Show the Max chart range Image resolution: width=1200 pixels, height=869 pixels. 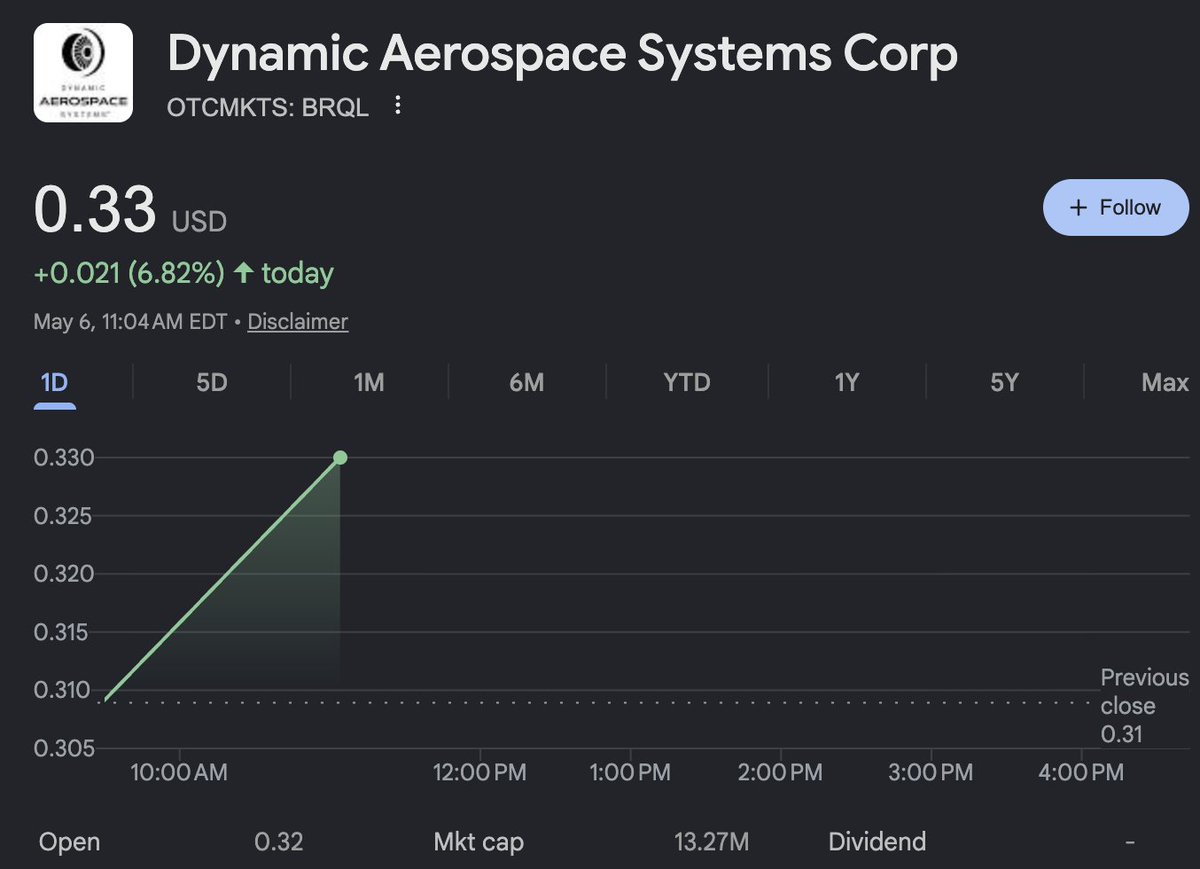pyautogui.click(x=1165, y=383)
